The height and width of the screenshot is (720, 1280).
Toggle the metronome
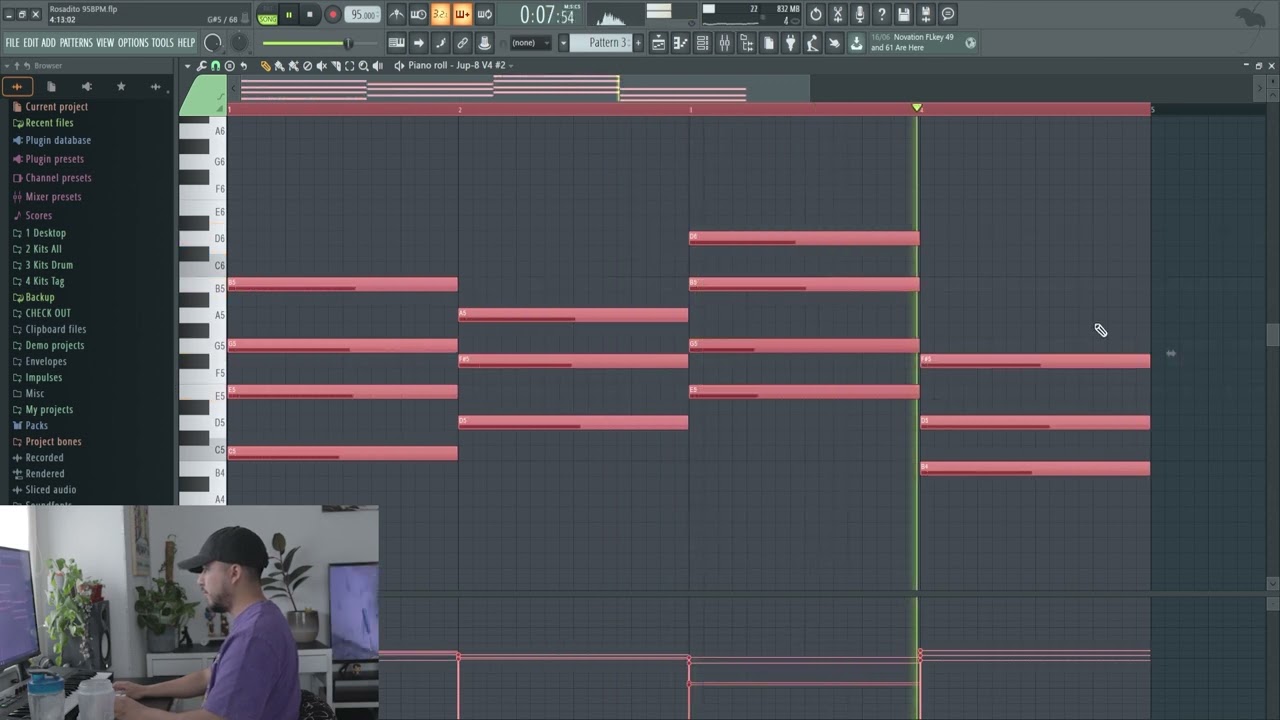398,14
